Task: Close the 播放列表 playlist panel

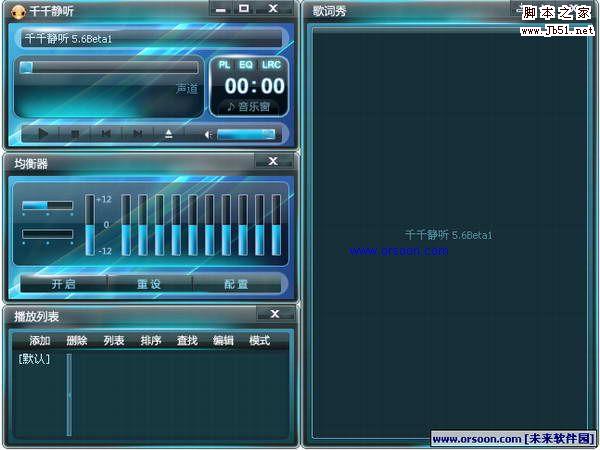Action: (275, 314)
